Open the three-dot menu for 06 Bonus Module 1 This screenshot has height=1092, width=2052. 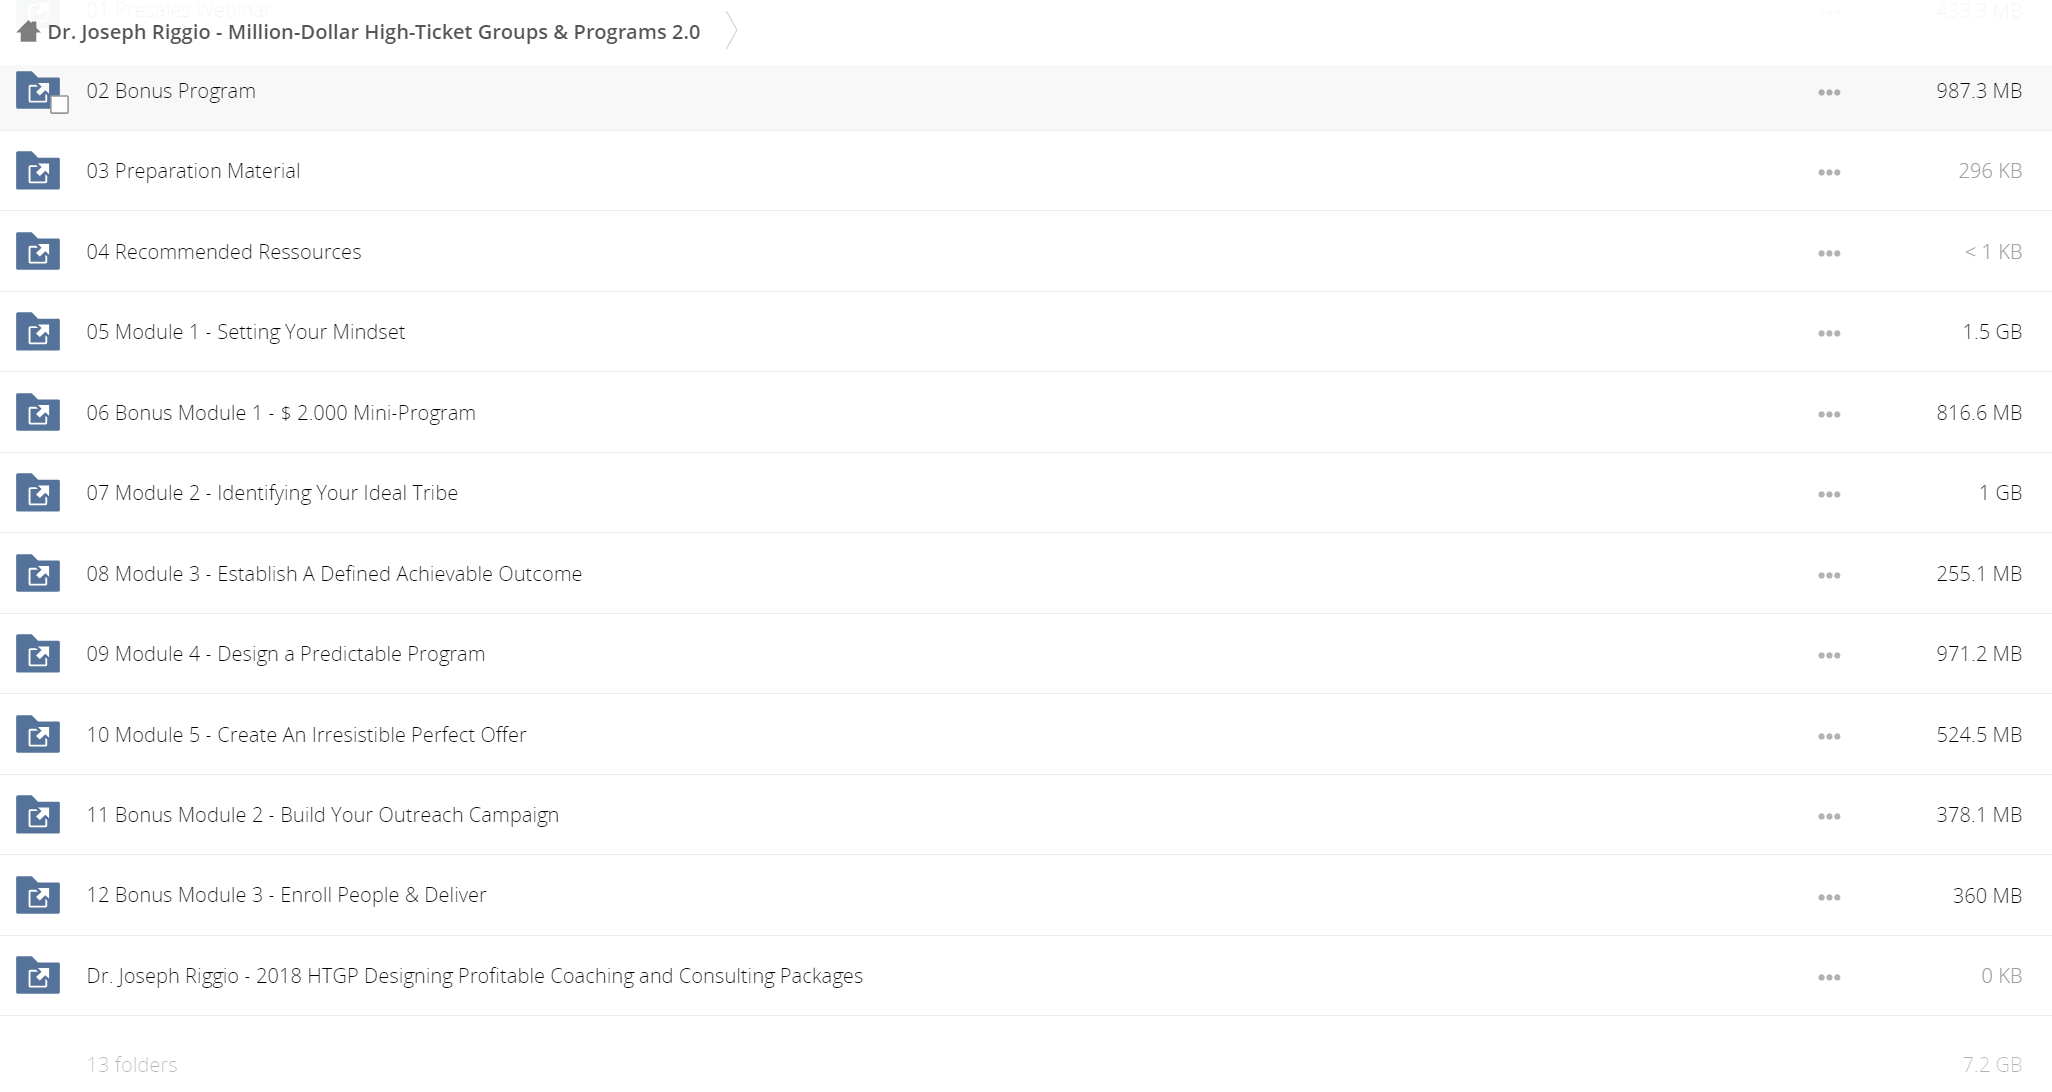click(1829, 414)
